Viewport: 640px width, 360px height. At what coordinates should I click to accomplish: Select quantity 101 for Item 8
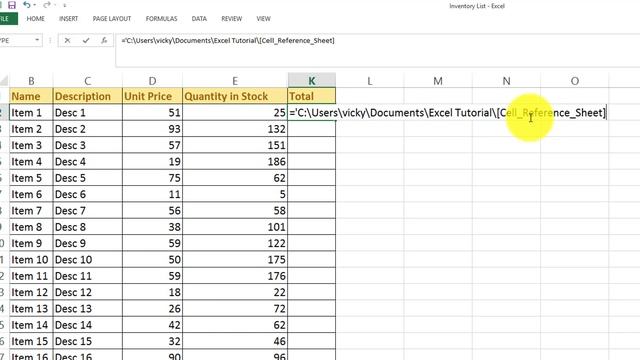(x=235, y=227)
